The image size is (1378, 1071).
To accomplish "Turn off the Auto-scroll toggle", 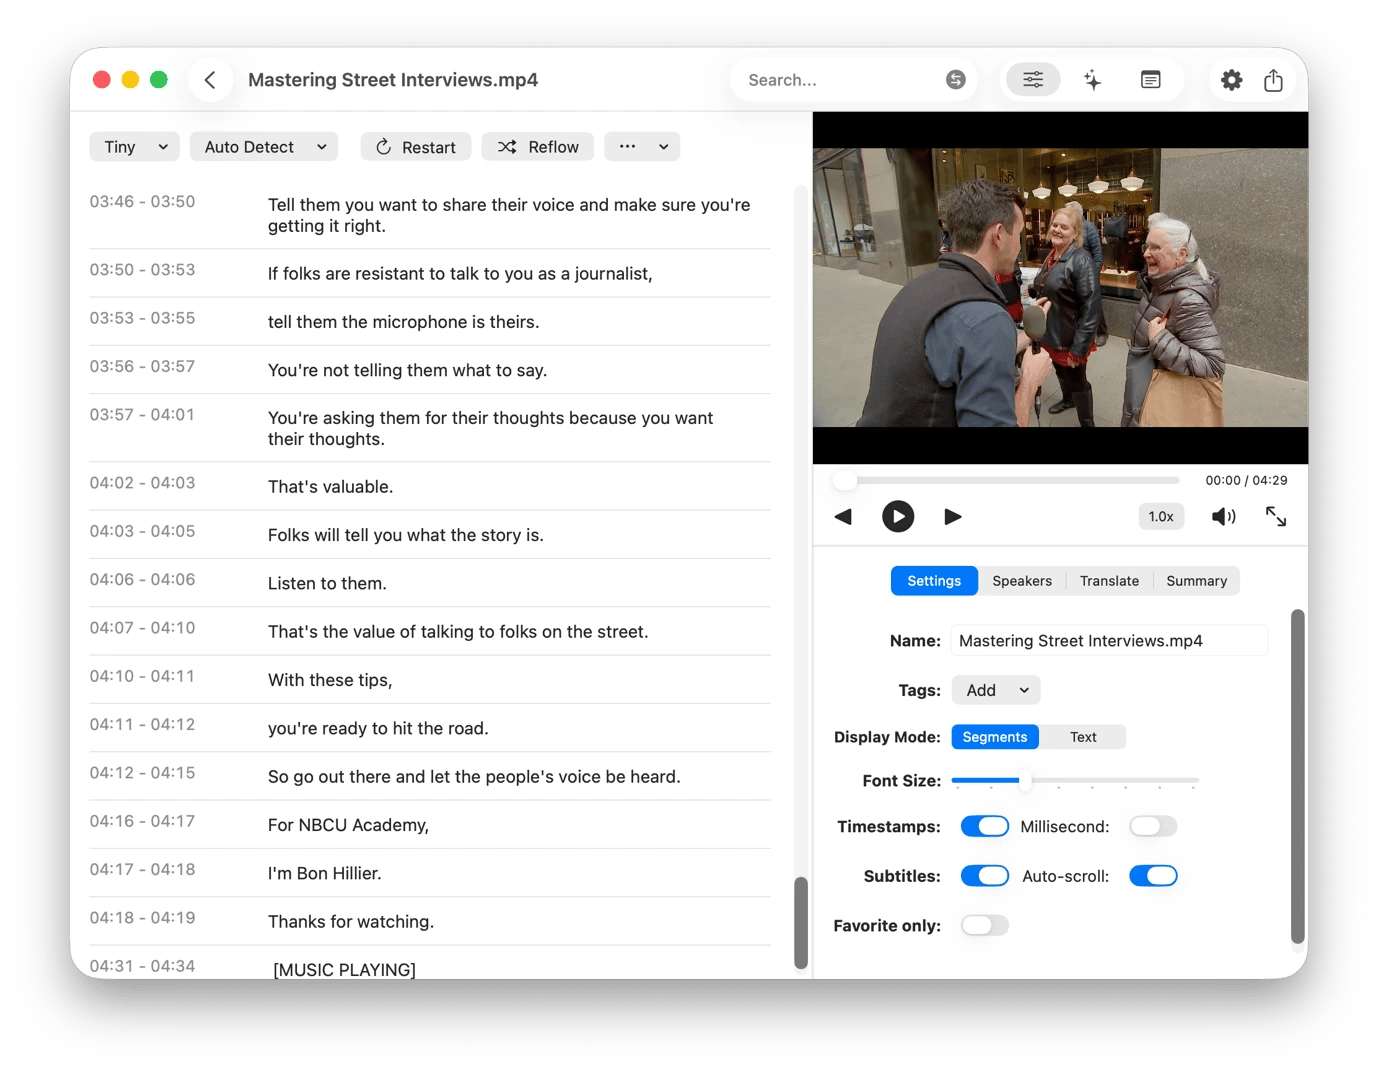I will (1153, 877).
